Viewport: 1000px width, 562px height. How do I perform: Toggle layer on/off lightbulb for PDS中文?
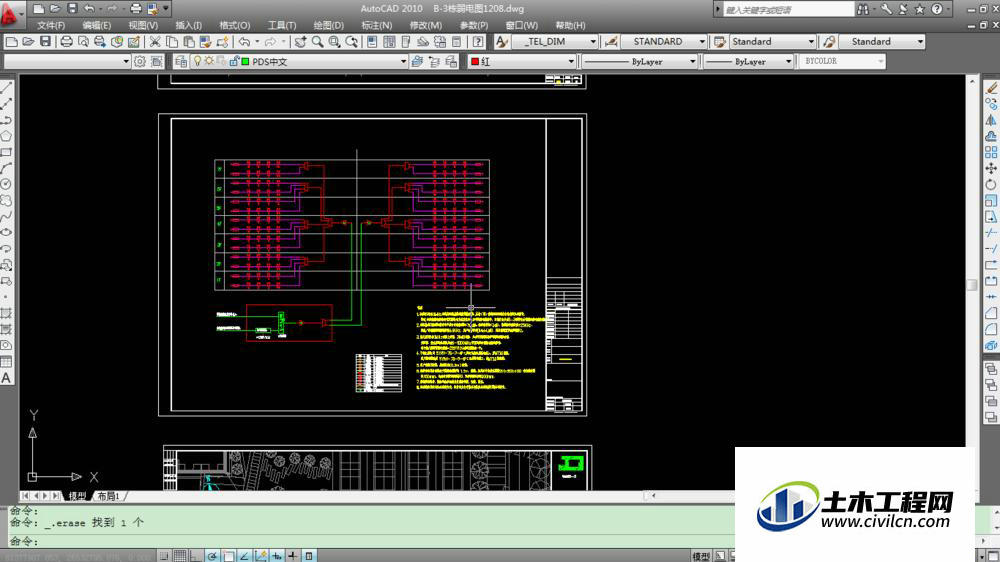point(198,61)
